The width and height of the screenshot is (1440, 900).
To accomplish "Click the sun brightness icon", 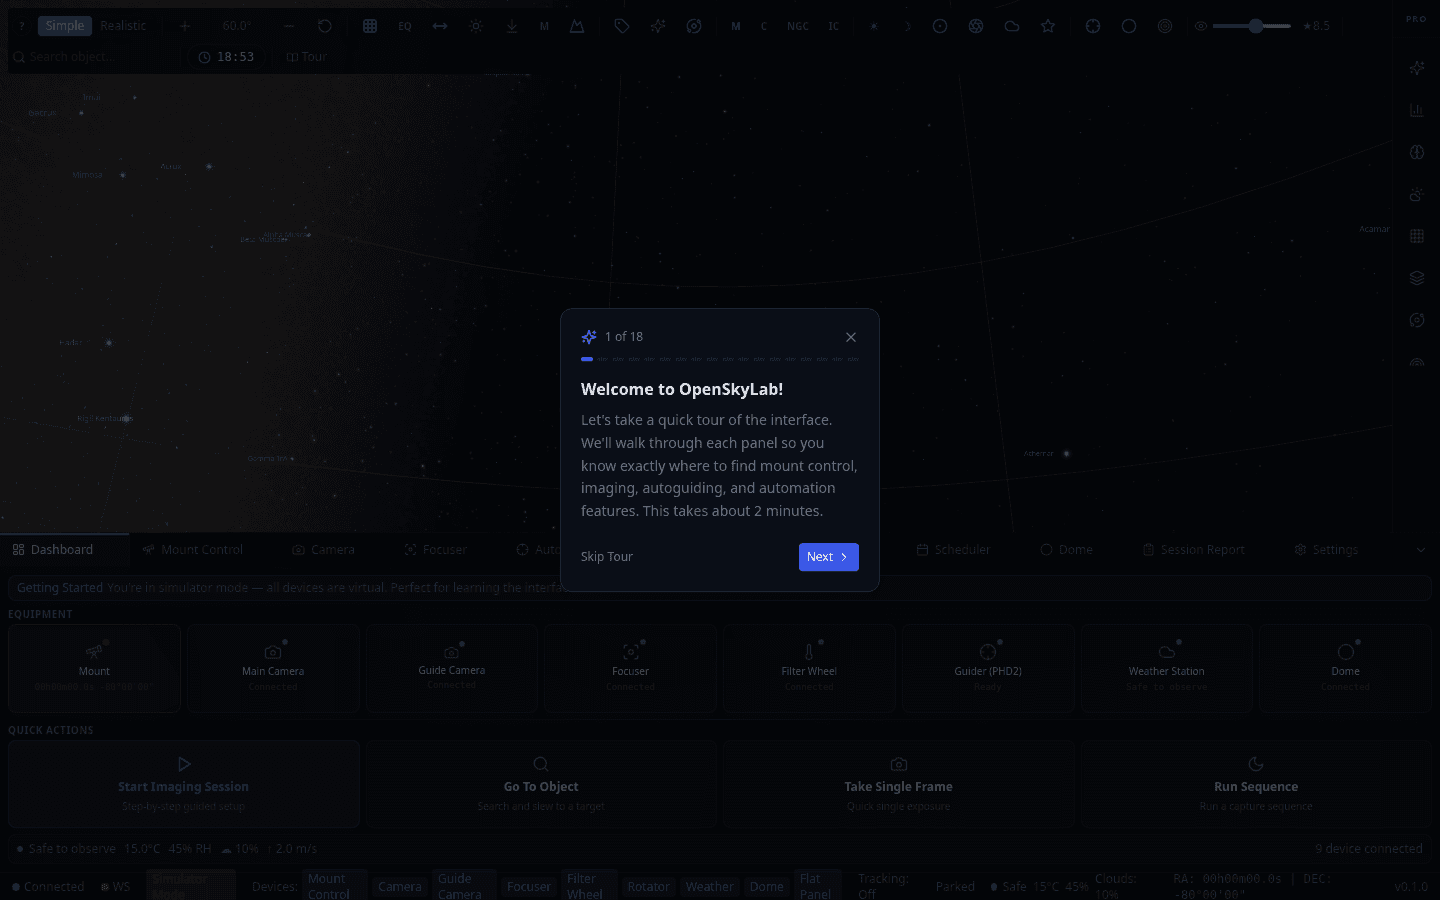I will point(476,26).
